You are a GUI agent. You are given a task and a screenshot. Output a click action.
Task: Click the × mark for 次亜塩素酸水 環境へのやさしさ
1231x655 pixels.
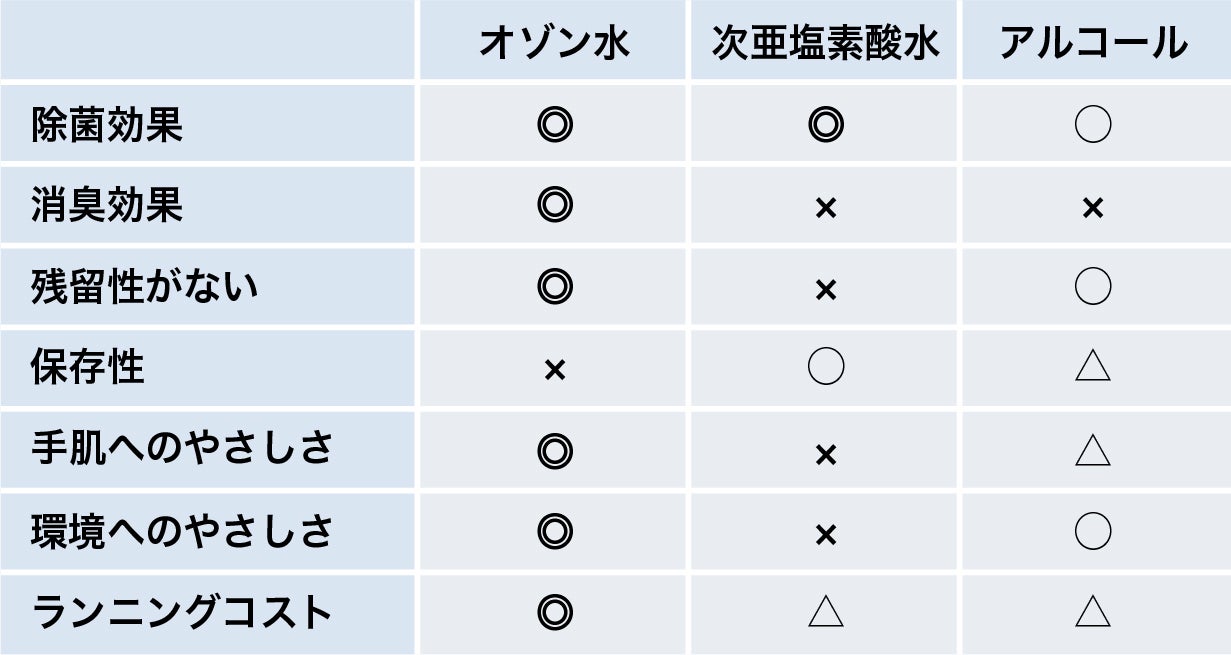[x=825, y=535]
